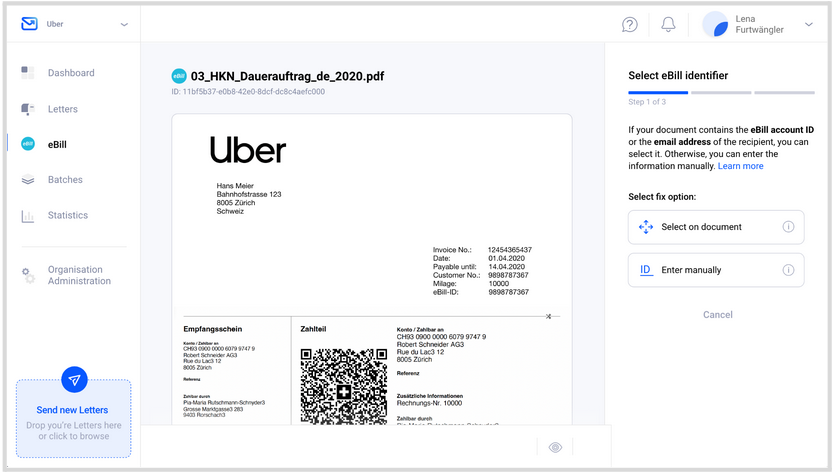Viewport: 834px width, 474px height.
Task: Click the Select eBill identifier heading
Action: (x=678, y=76)
